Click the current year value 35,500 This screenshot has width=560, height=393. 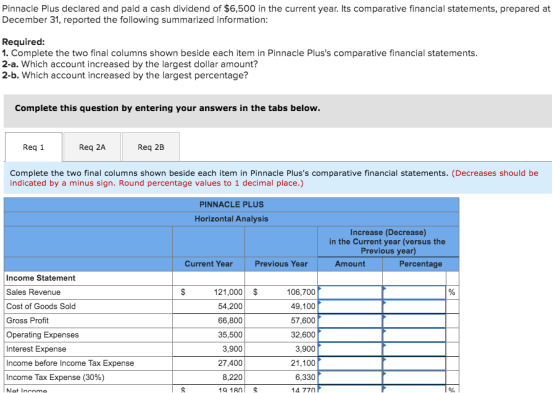tap(230, 335)
